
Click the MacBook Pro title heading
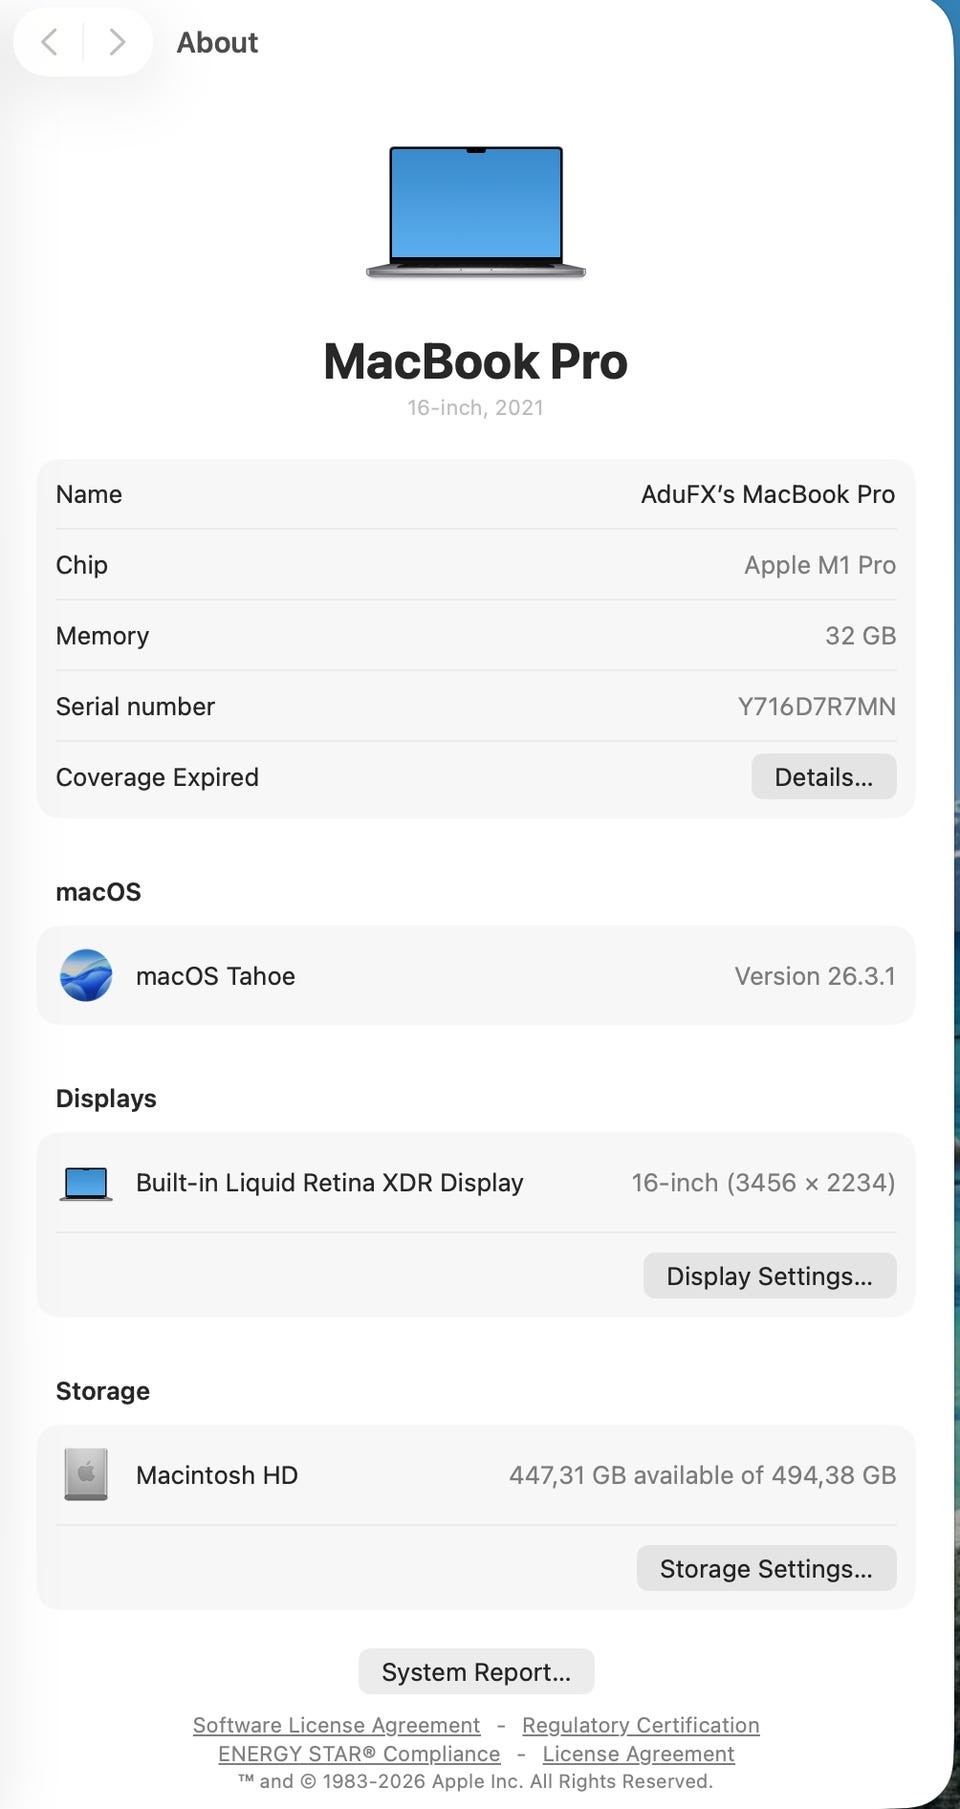(x=476, y=362)
